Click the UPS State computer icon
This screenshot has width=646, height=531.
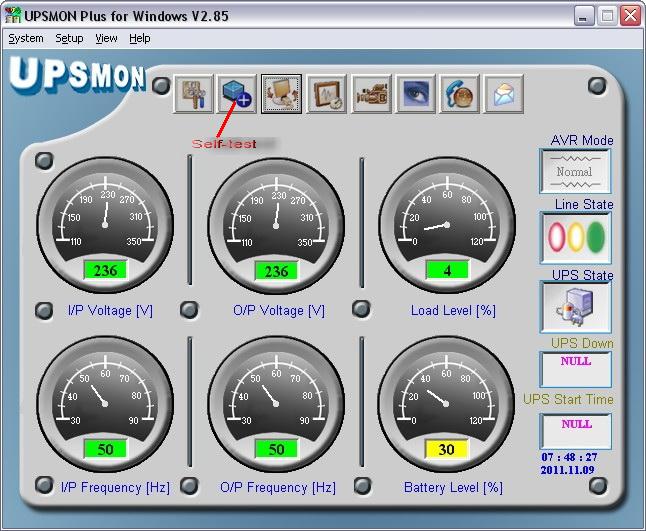[576, 307]
